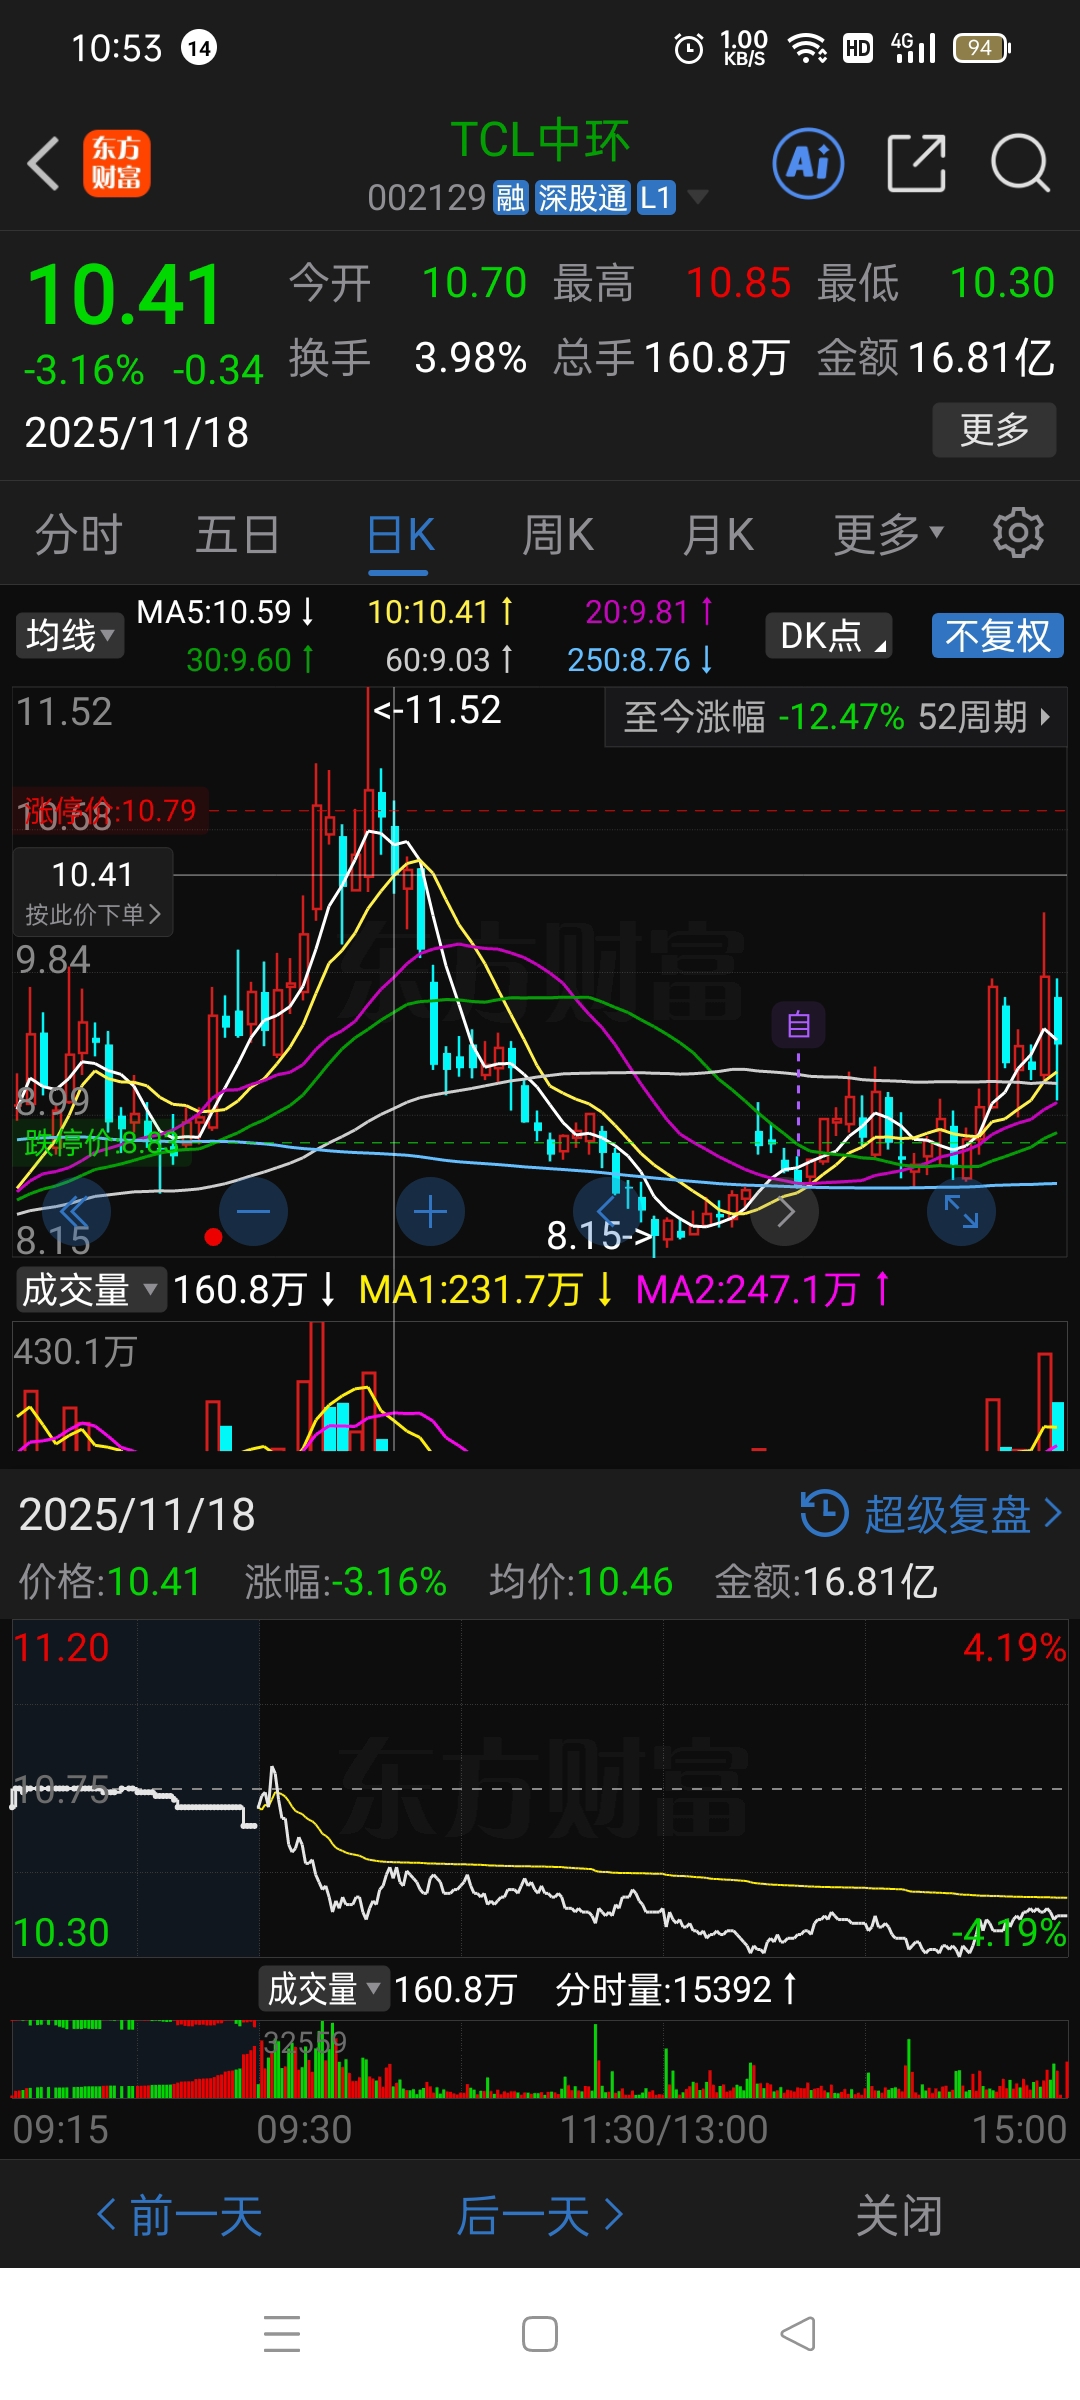Tap the double-left scroll chart button

76,1212
